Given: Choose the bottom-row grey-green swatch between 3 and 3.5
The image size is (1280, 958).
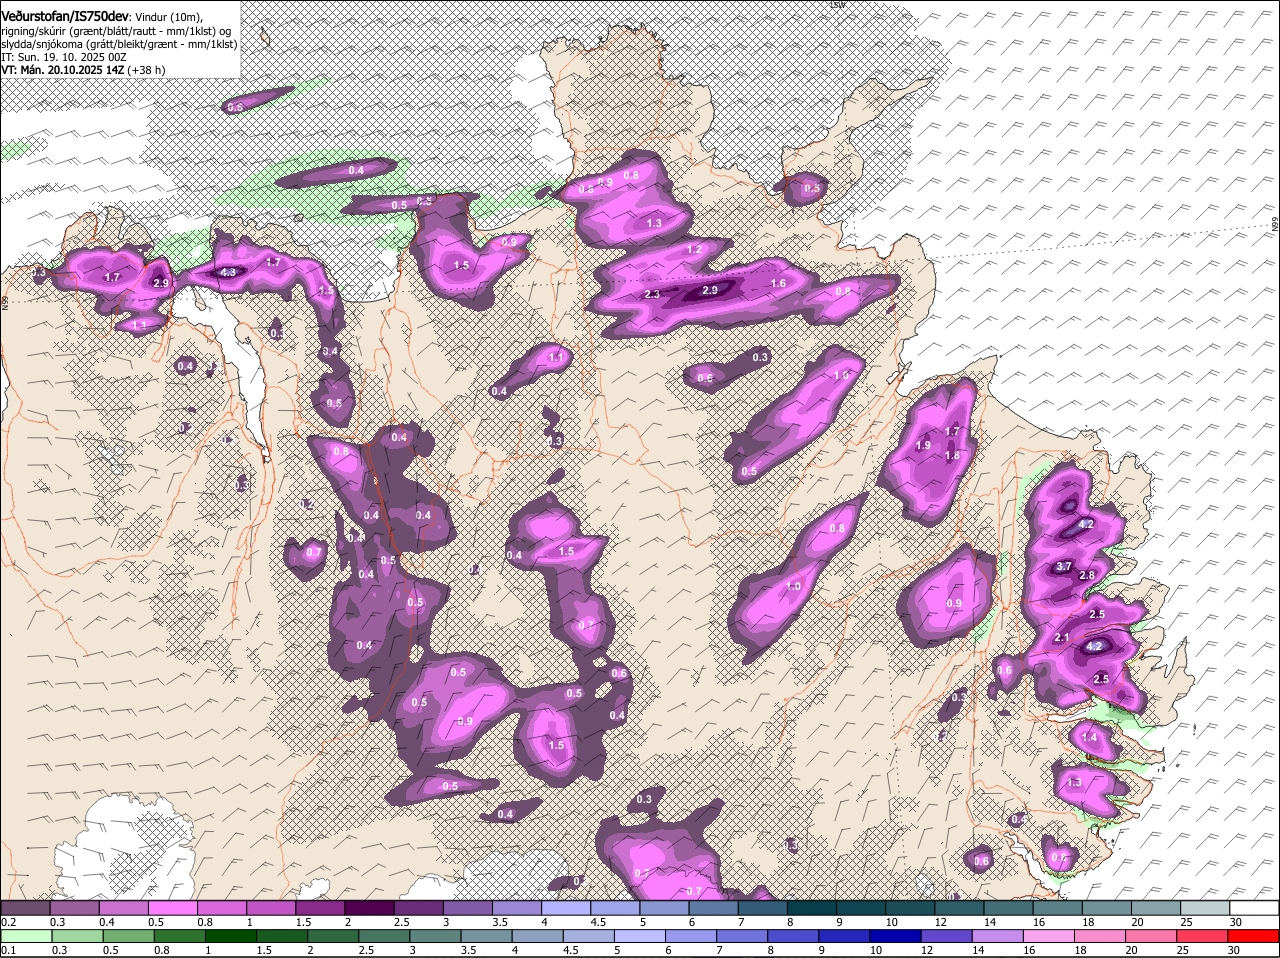Looking at the screenshot, I should coord(435,937).
